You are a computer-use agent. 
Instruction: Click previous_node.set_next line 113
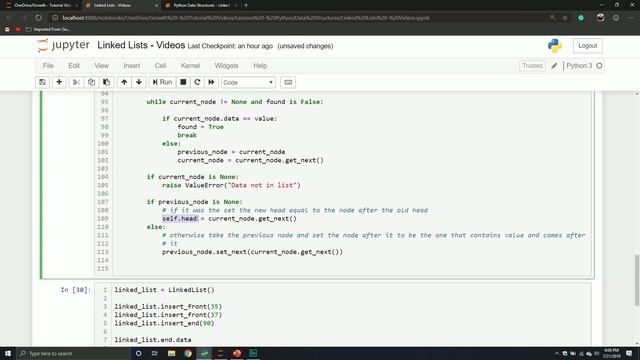[252, 252]
